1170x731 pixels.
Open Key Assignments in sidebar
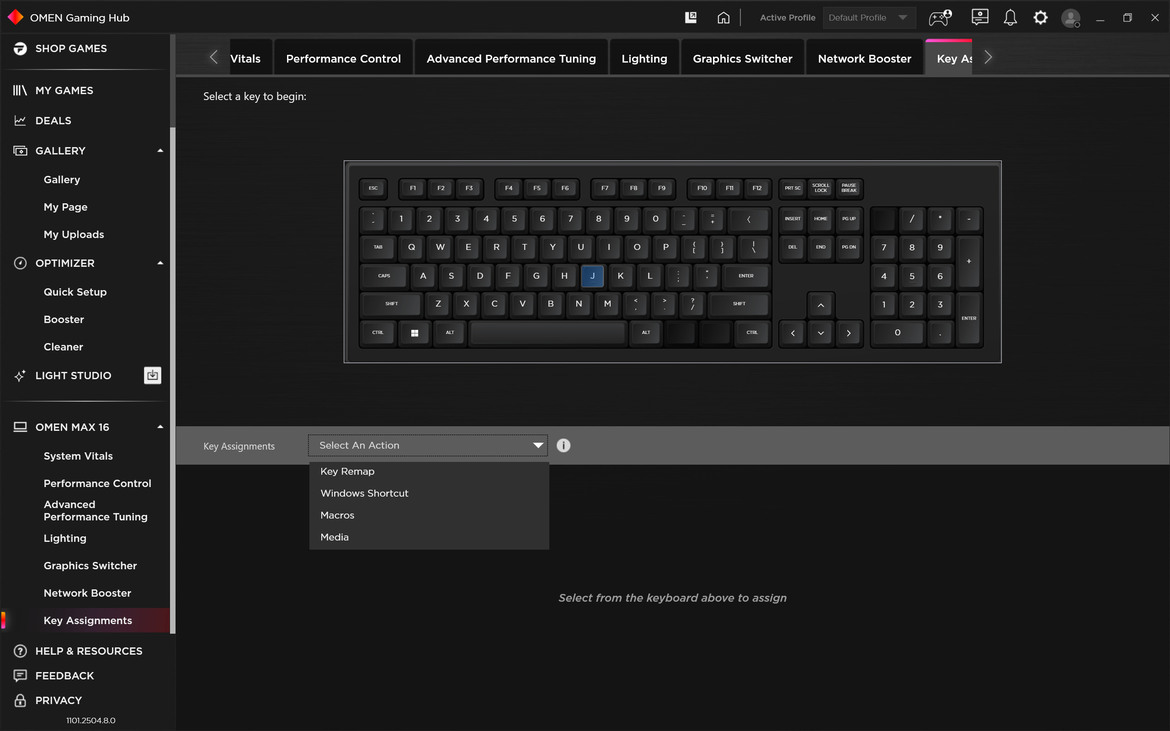85,621
